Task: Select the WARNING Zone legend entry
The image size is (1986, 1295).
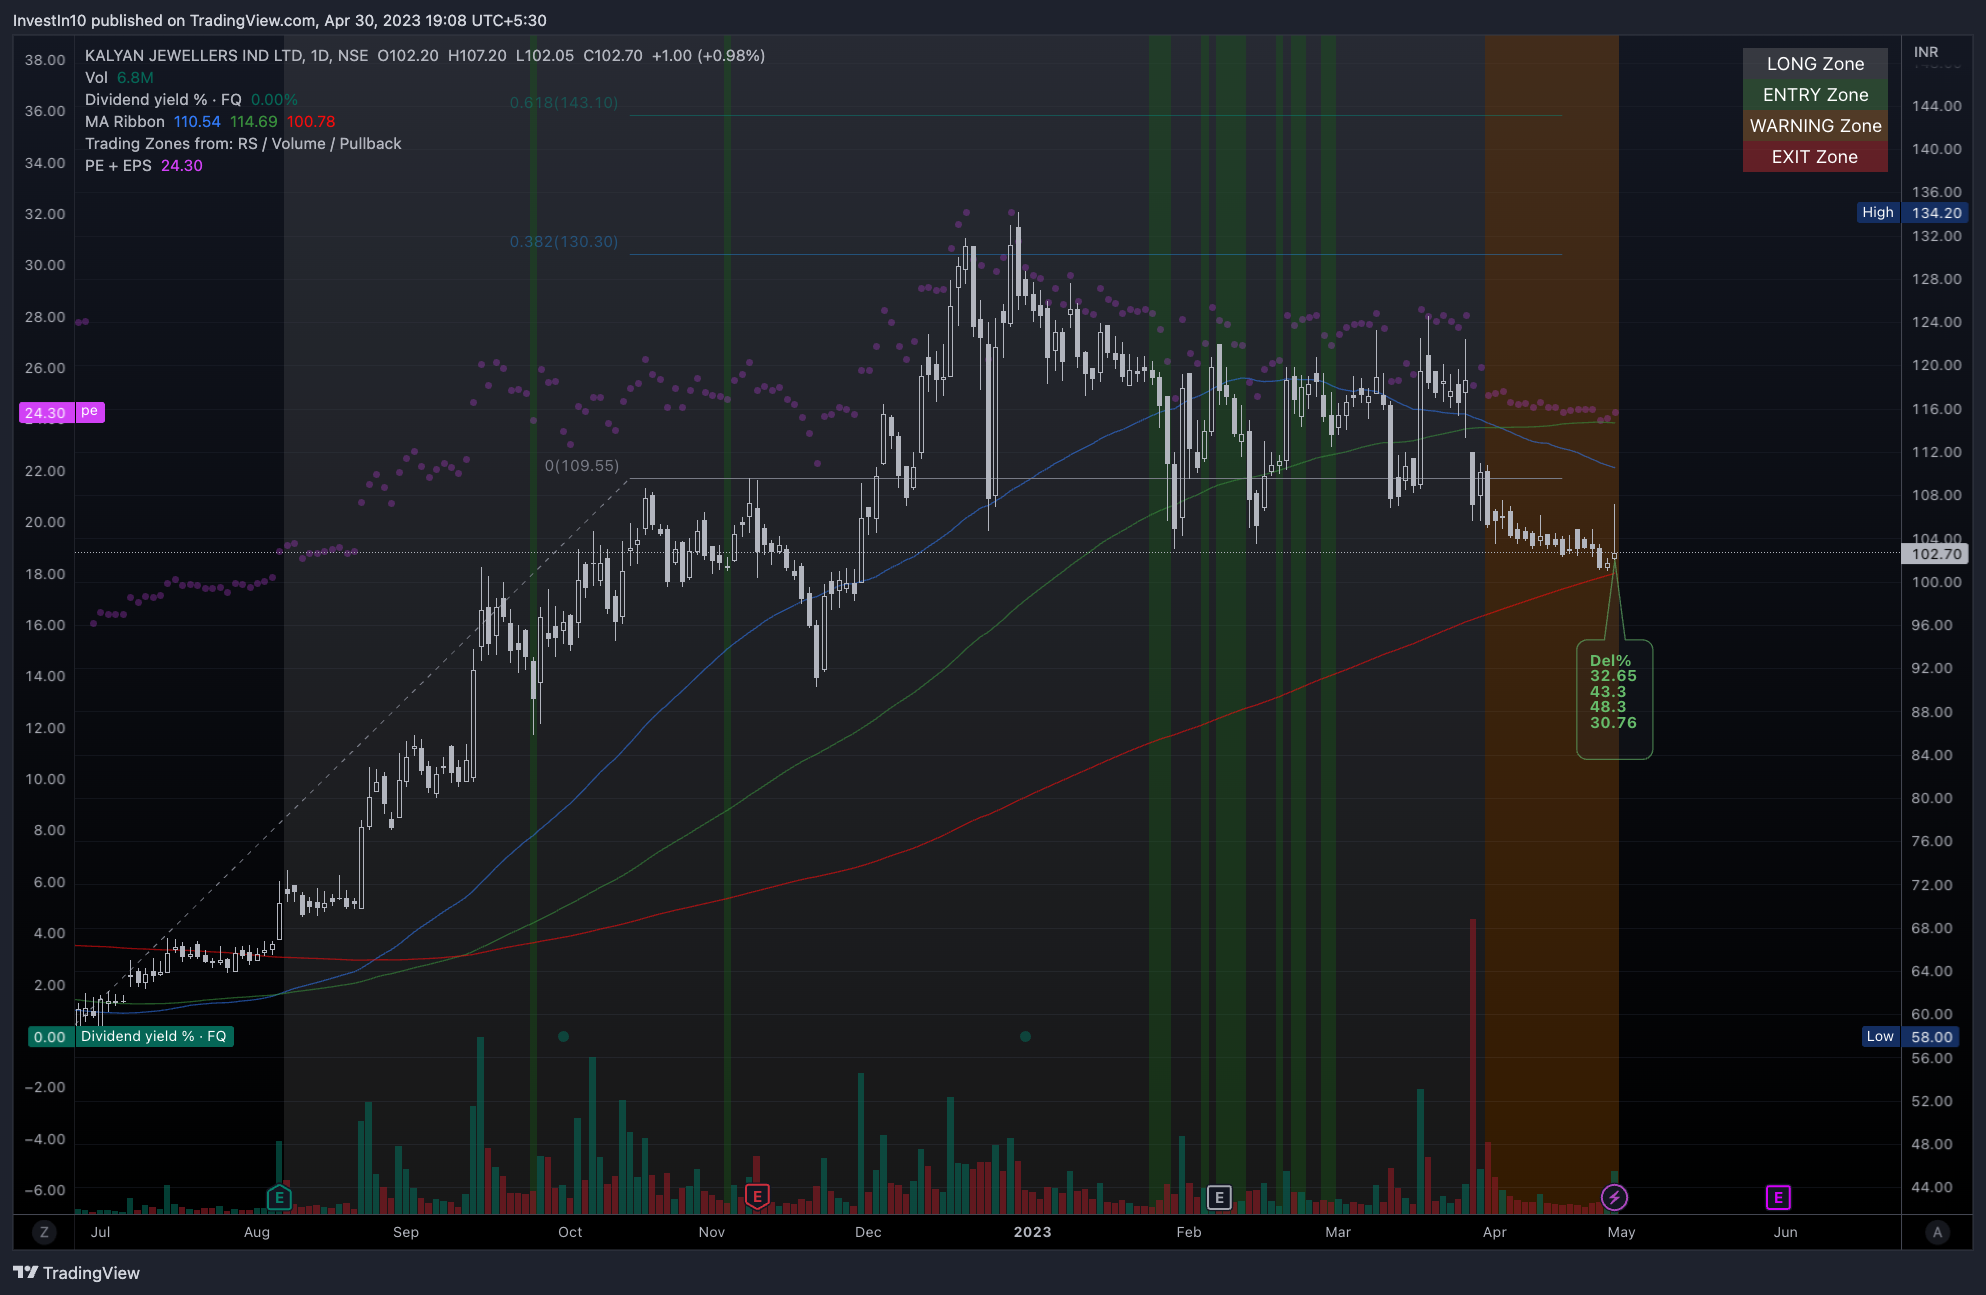Action: (x=1815, y=126)
